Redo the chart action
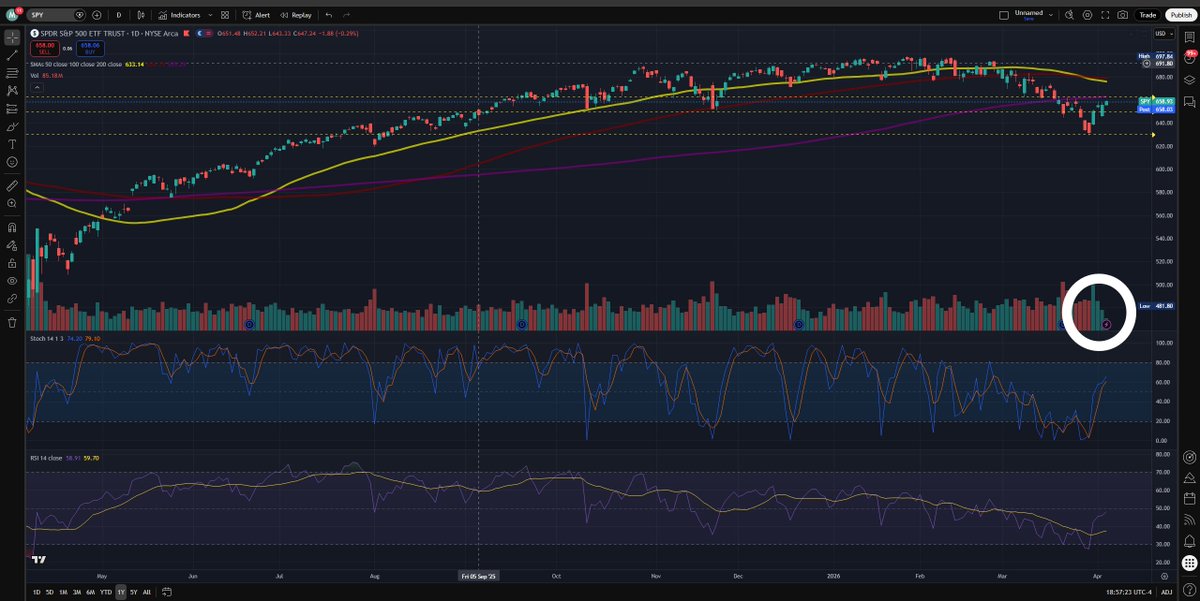This screenshot has width=1200, height=601. click(347, 15)
